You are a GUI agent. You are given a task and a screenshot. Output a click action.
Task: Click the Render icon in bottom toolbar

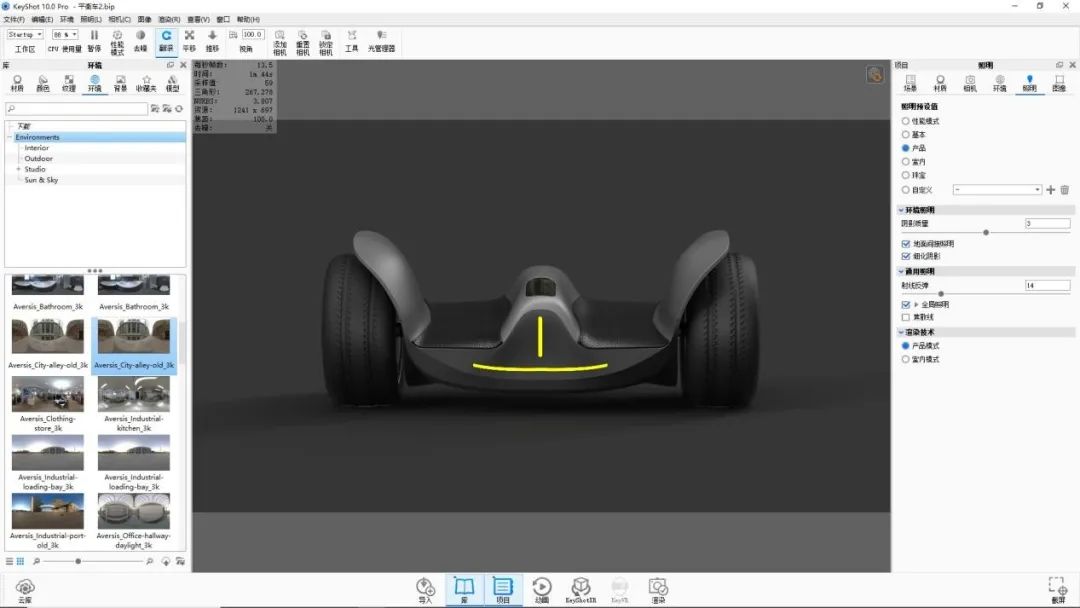point(657,589)
